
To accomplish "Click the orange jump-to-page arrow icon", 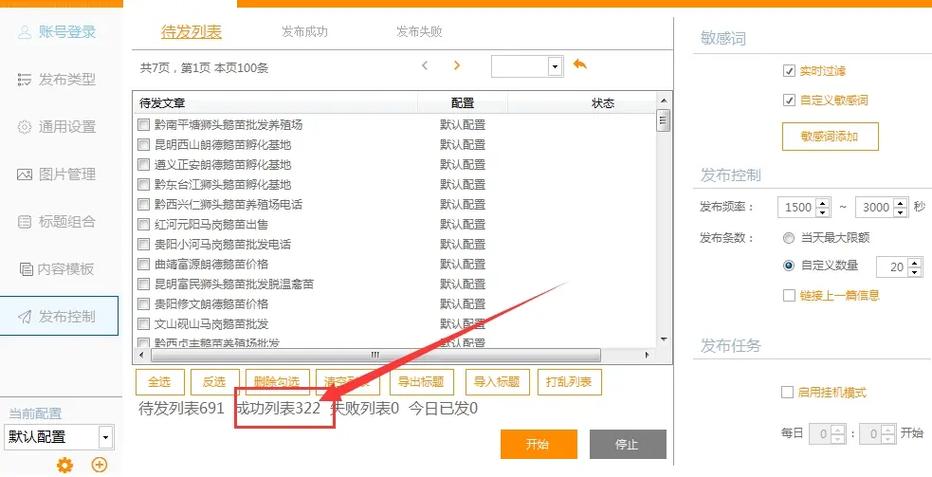I will [580, 65].
